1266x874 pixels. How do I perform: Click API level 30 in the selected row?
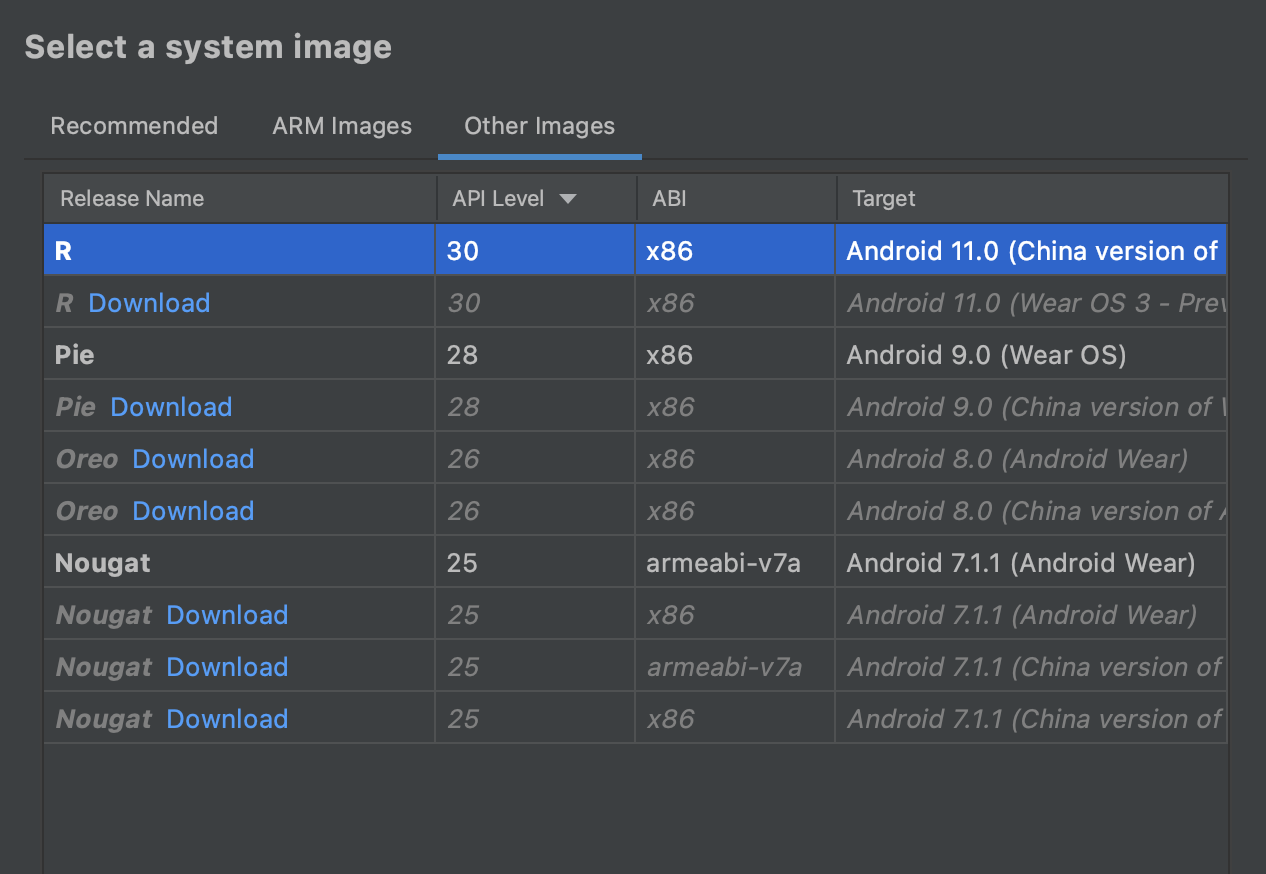tap(463, 251)
